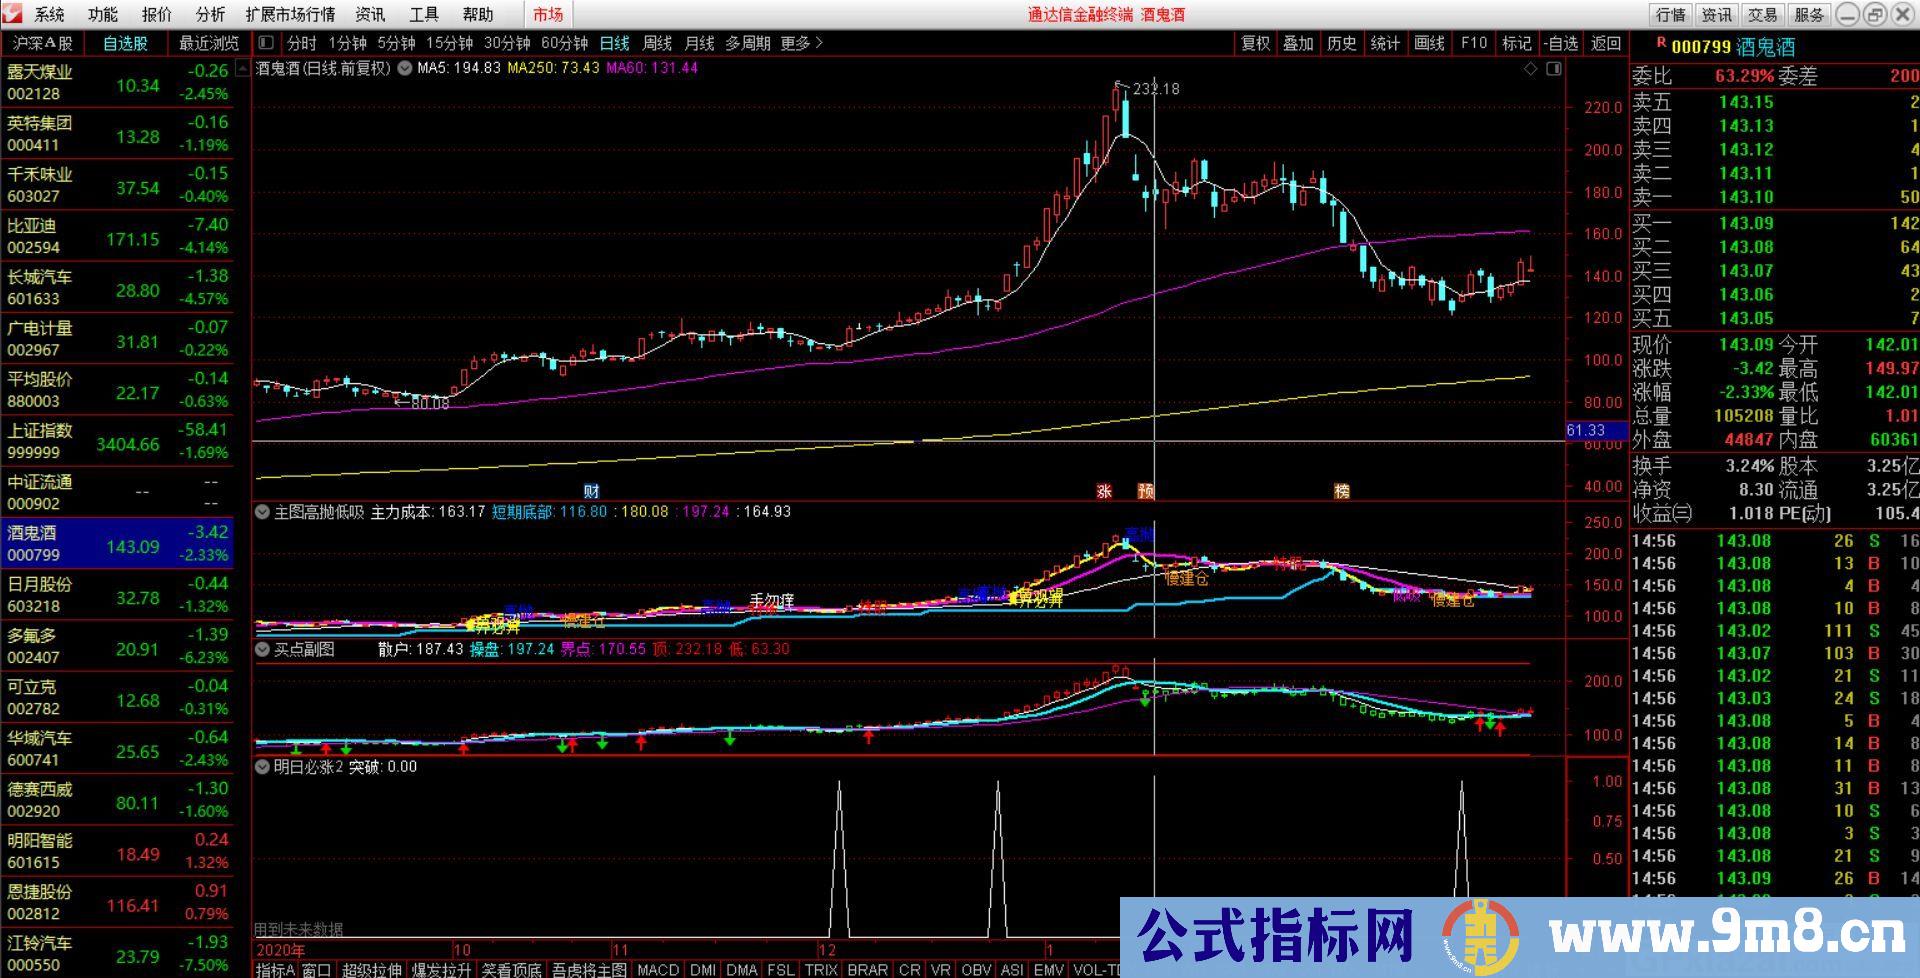Select 日线 period

coord(614,43)
